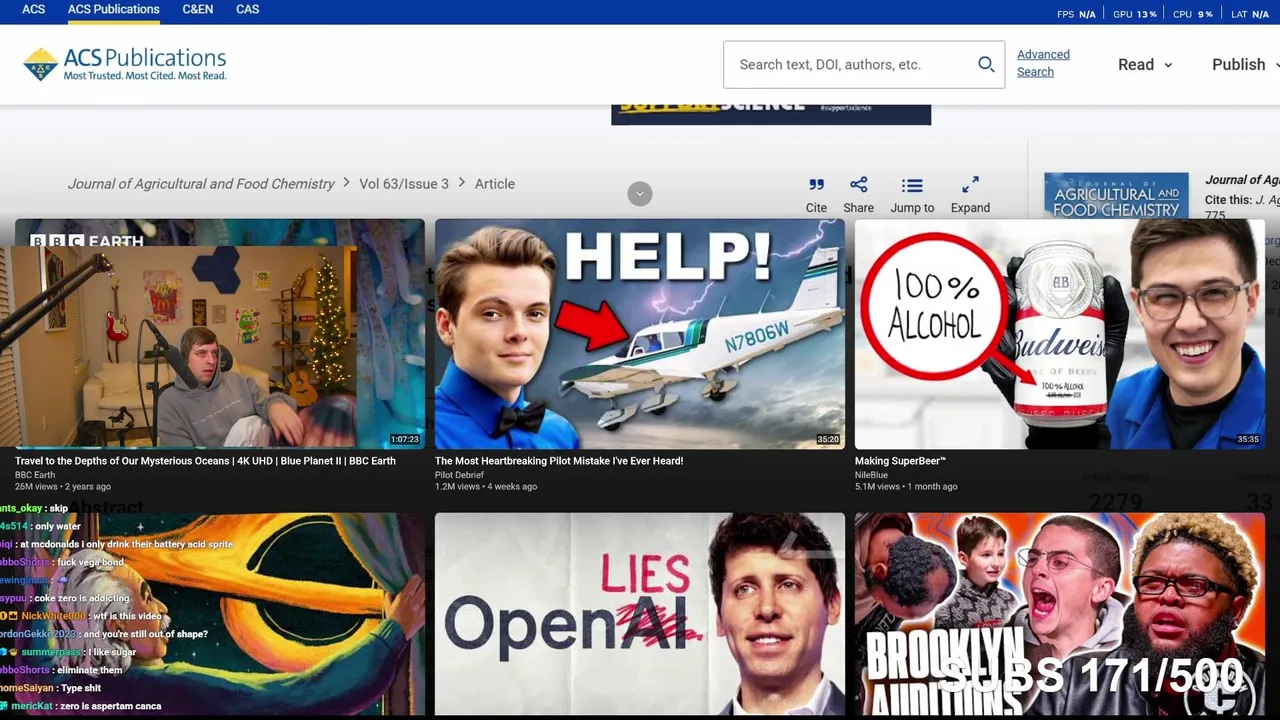Open the Pilot Mistake video thumbnail
The image size is (1280, 720).
point(640,334)
